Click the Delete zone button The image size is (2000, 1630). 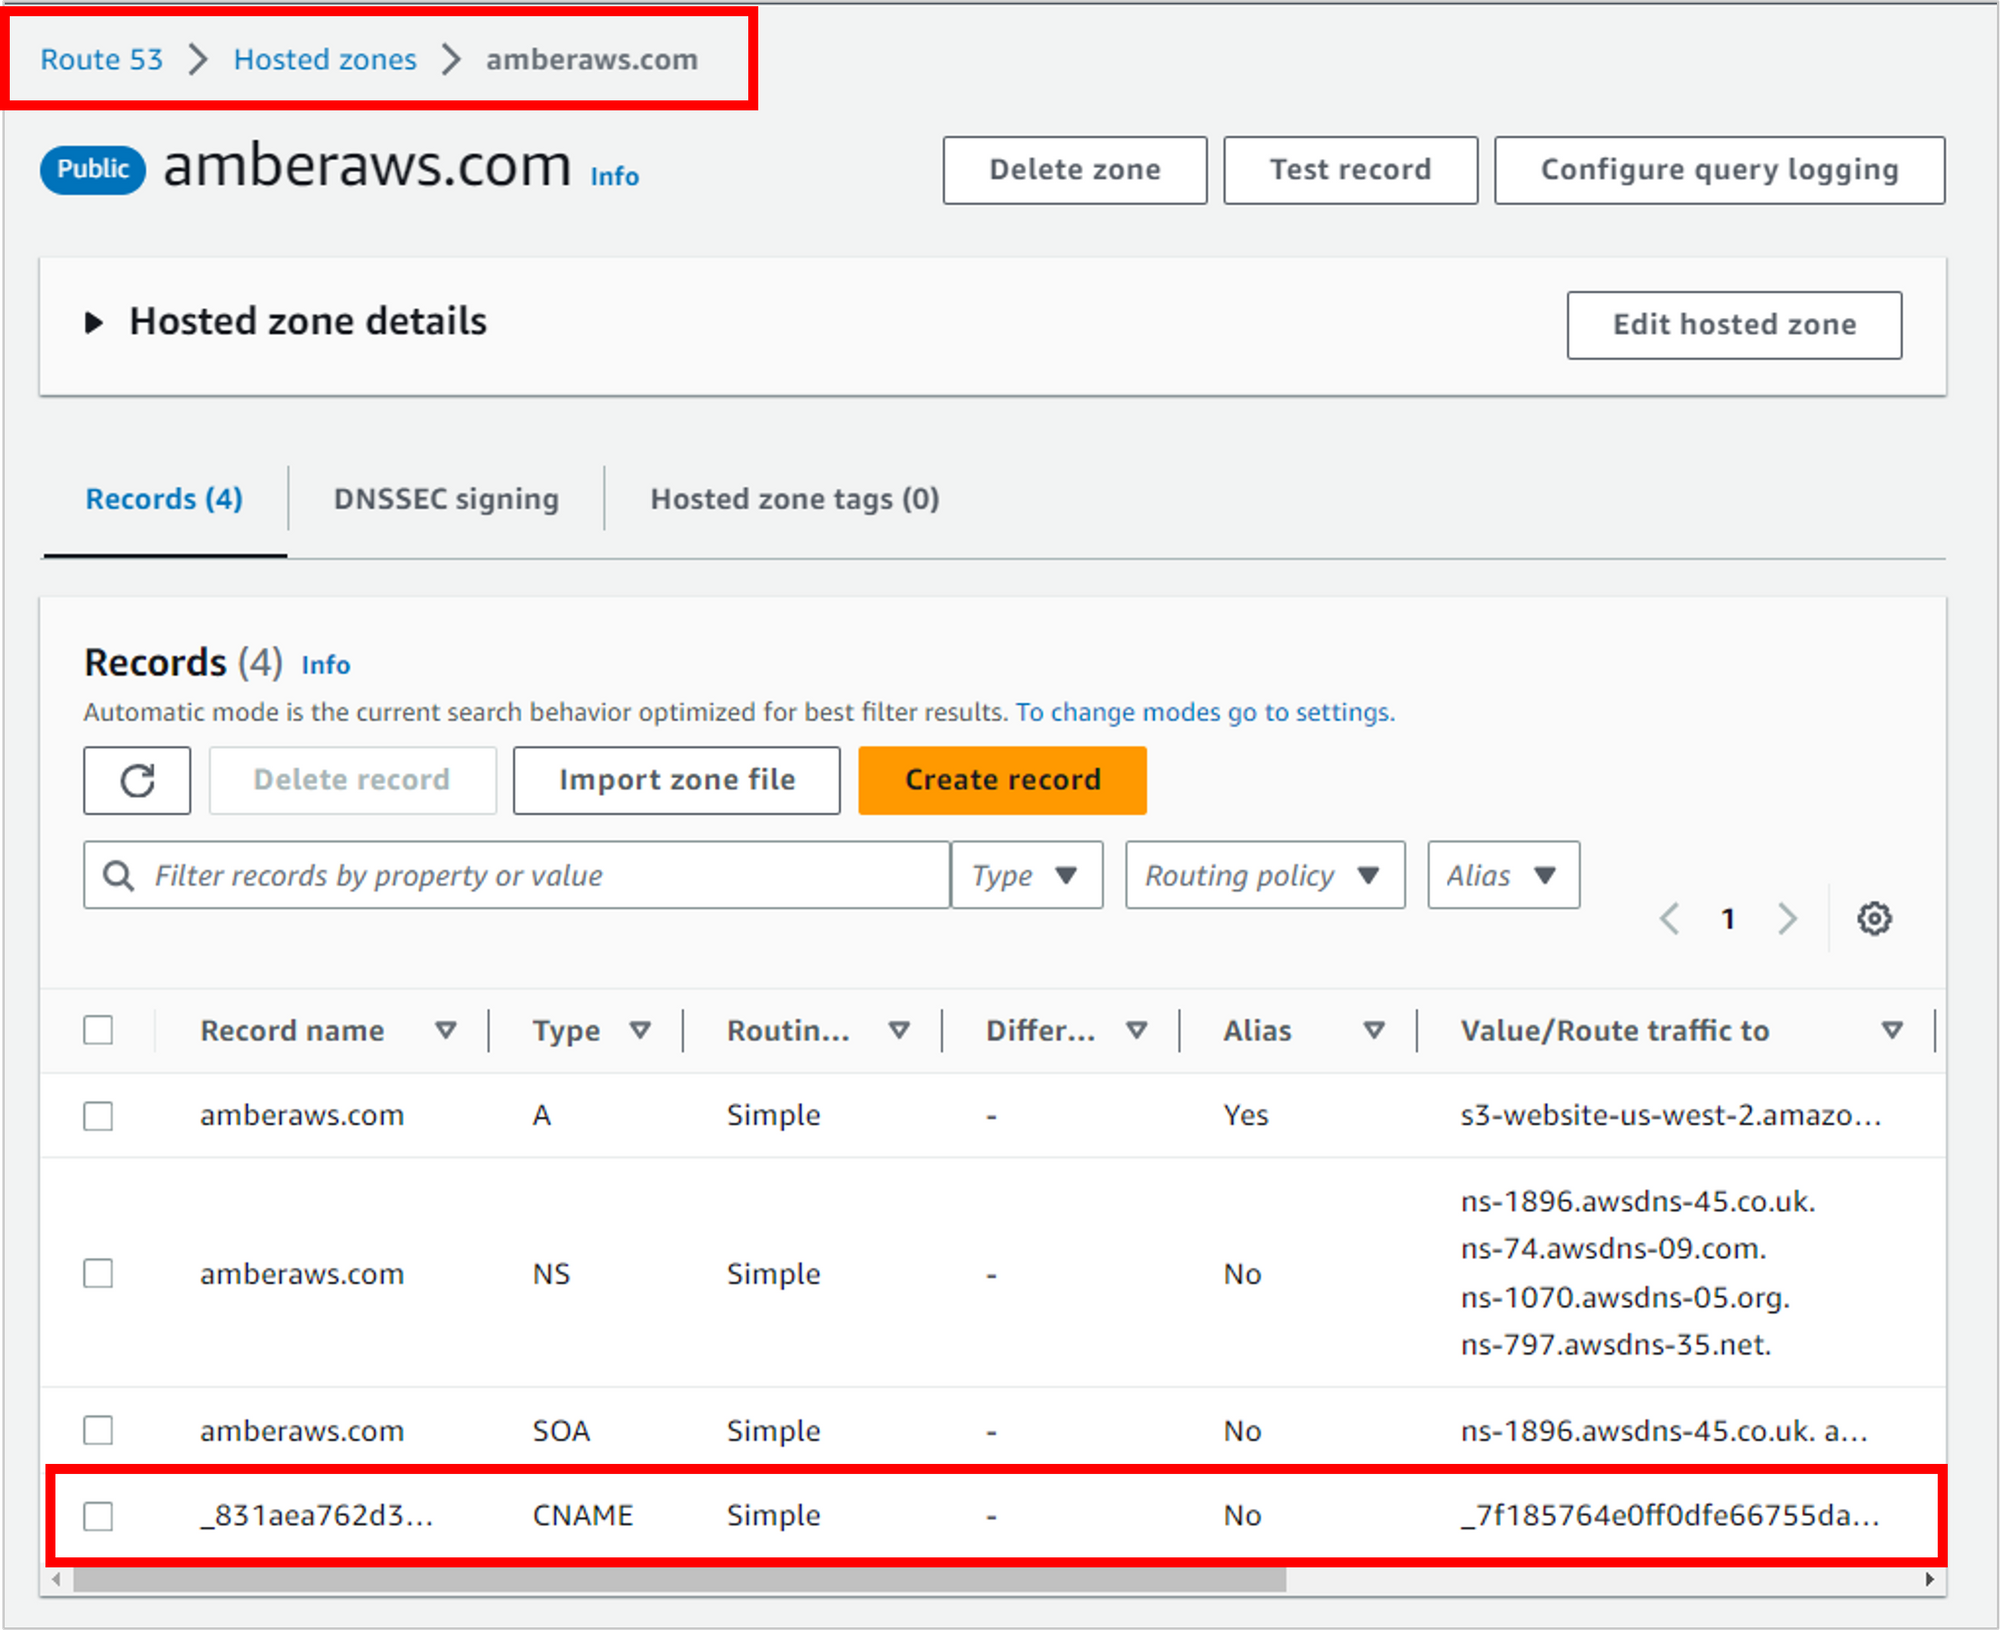click(1075, 170)
